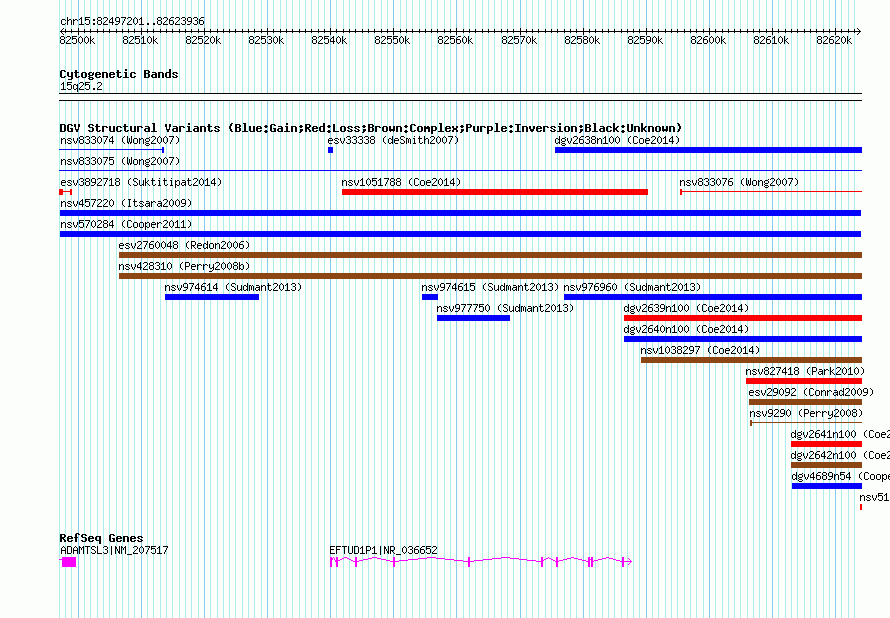Click the EFTUD1P1|NR_036652 gene label
The height and width of the screenshot is (618, 890).
coord(384,550)
